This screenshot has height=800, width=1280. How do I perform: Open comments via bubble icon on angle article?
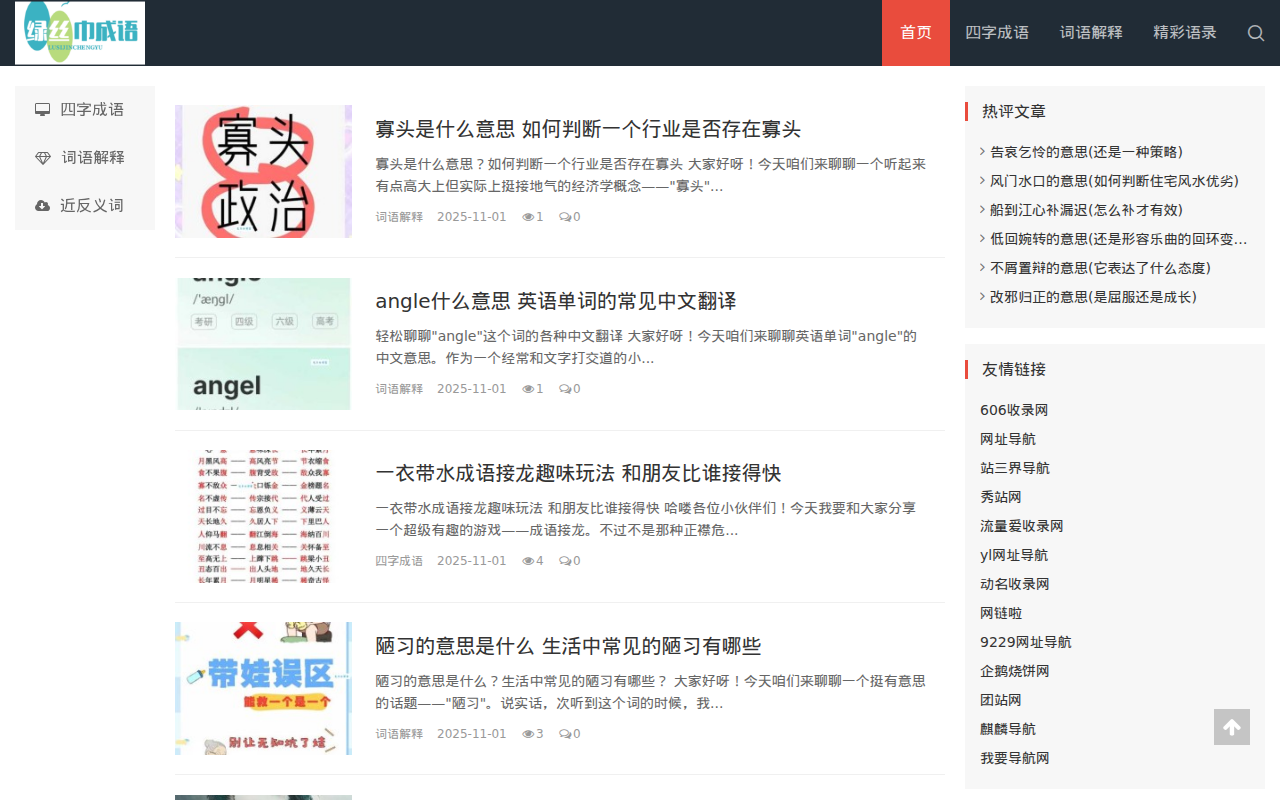pyautogui.click(x=563, y=388)
